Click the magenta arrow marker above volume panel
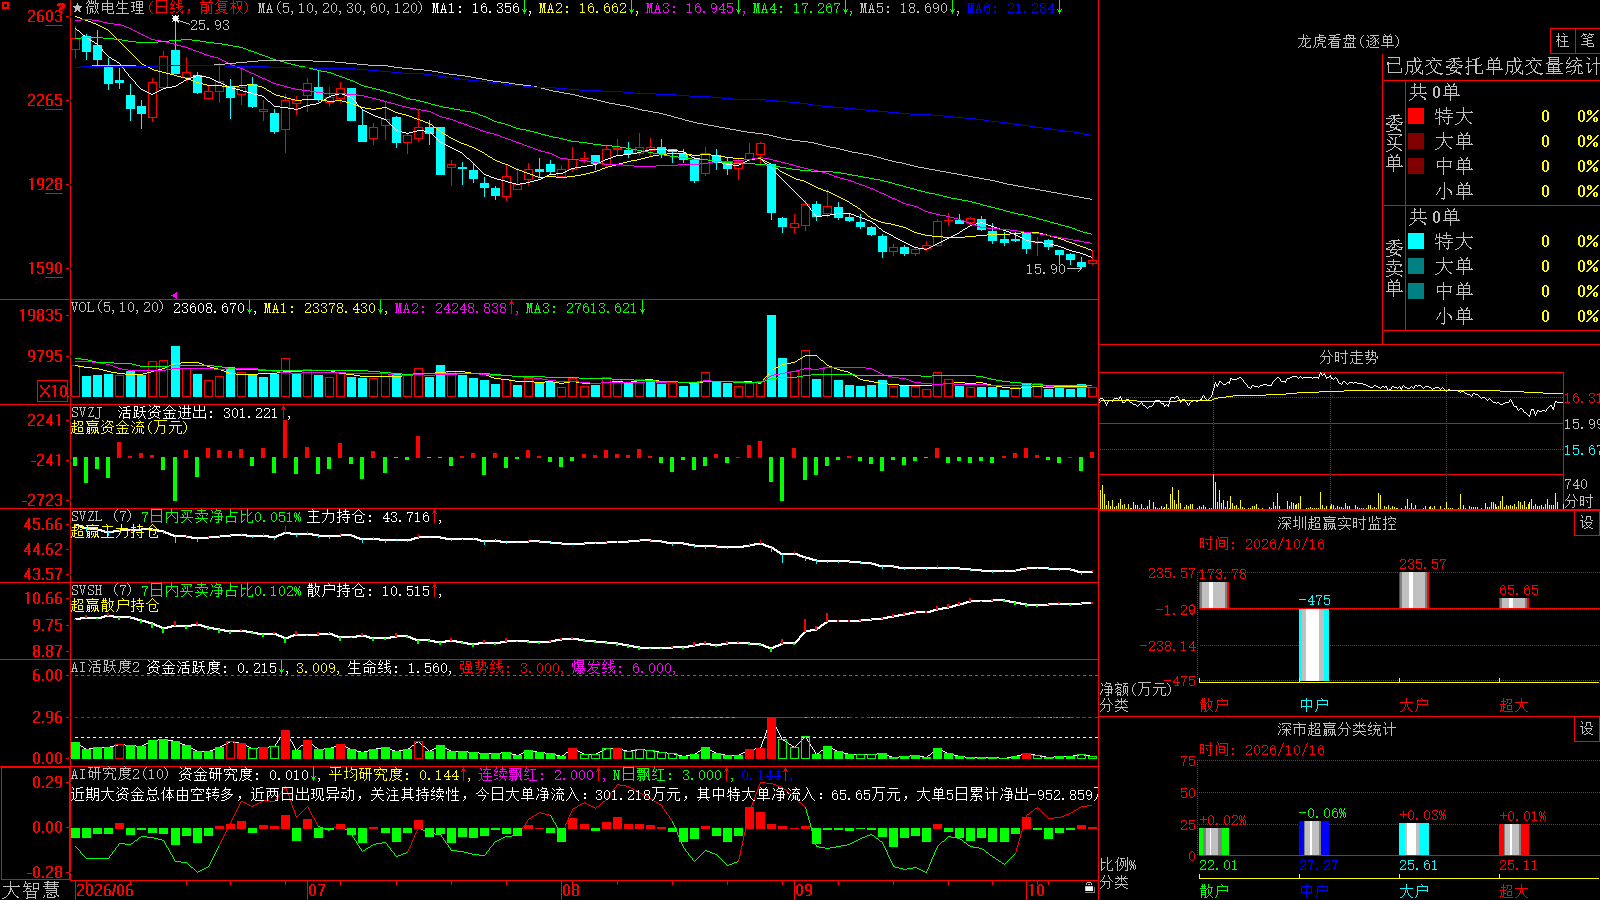 click(x=175, y=295)
